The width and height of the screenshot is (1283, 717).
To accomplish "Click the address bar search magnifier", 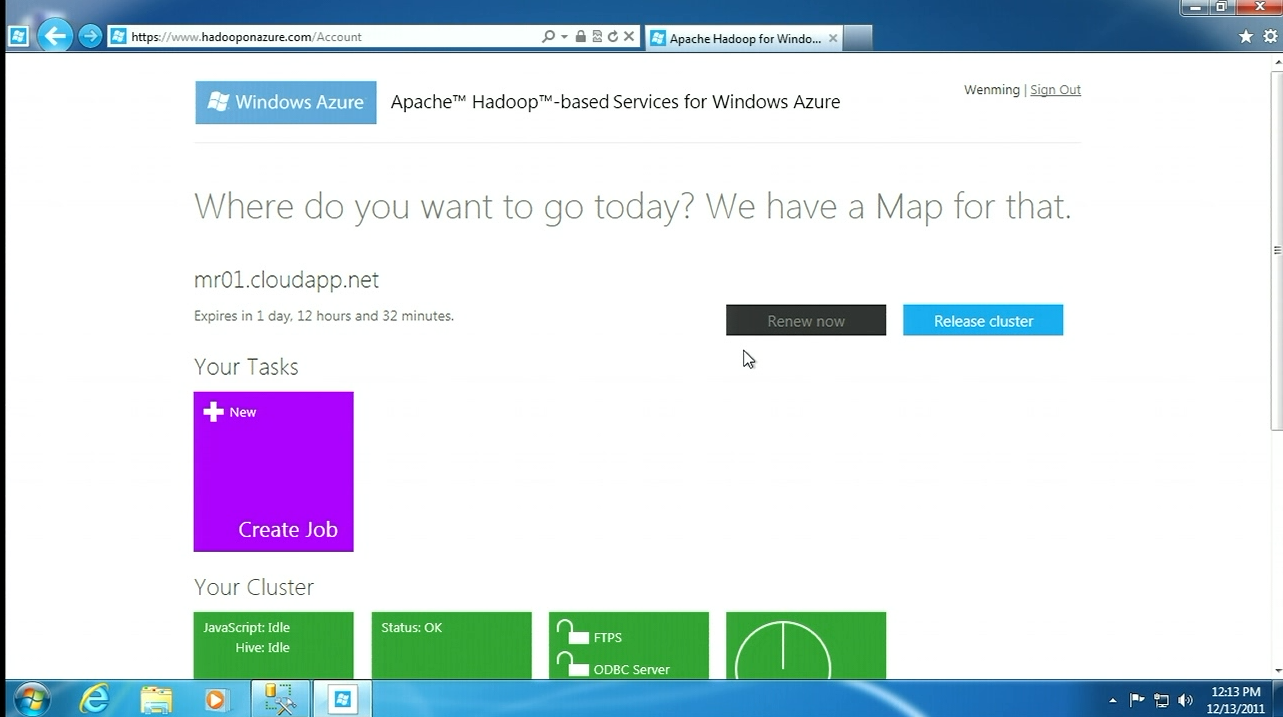I will click(x=548, y=37).
